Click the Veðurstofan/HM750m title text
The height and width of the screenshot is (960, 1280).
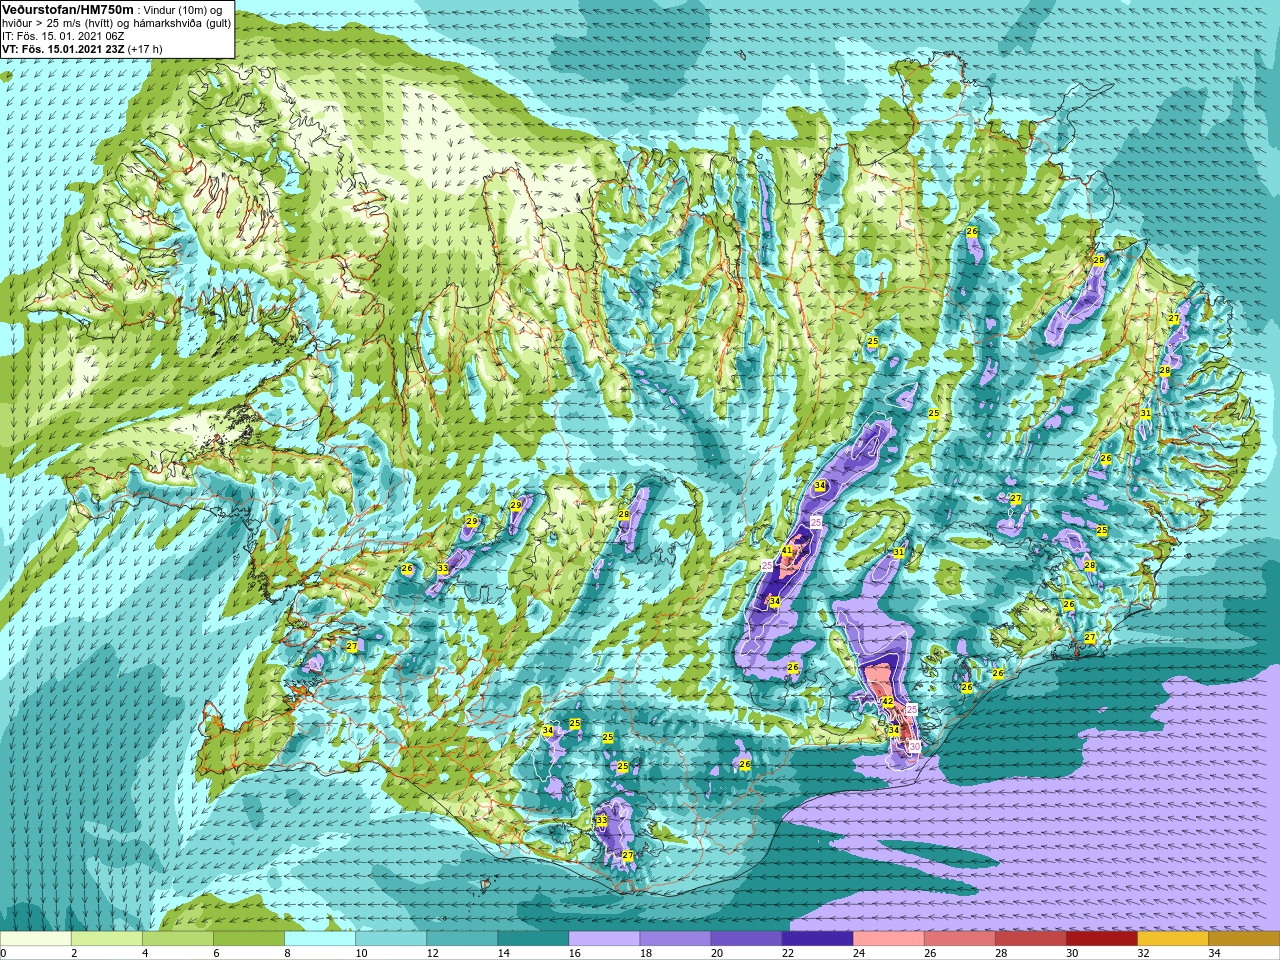(67, 9)
